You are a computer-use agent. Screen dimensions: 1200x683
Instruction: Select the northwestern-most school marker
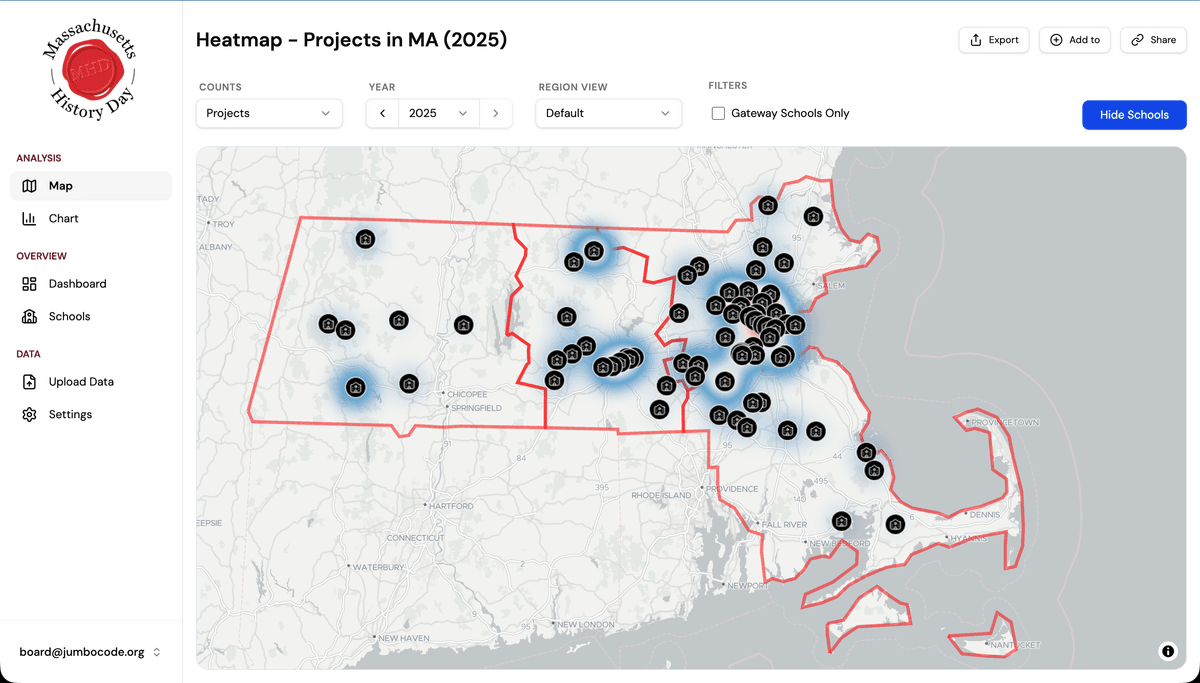coord(366,239)
